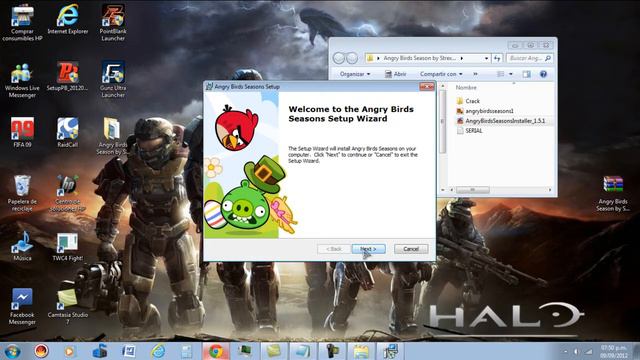Screen dimensions: 640x360
Task: Open Angry Birds Season WinRAR archive on desktop
Action: pyautogui.click(x=613, y=193)
